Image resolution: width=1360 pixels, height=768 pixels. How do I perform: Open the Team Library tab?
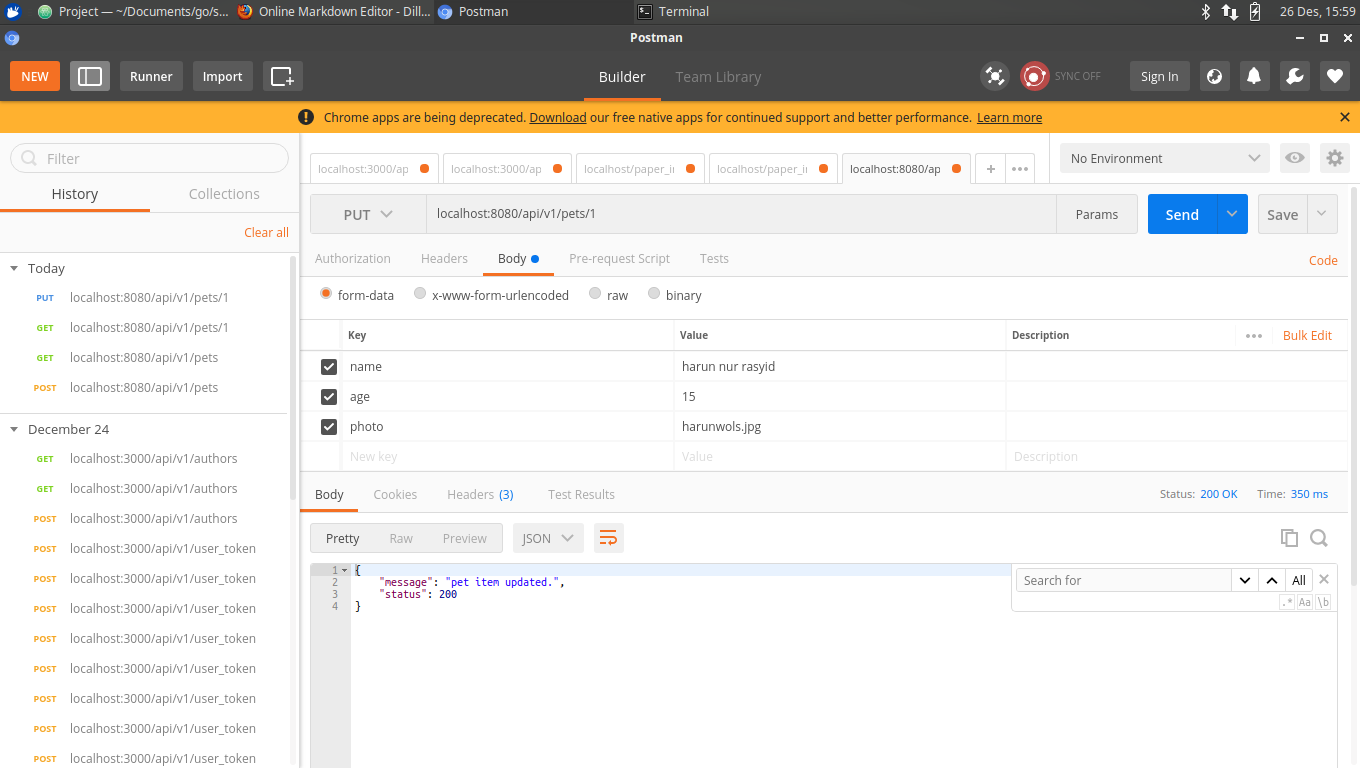(718, 77)
